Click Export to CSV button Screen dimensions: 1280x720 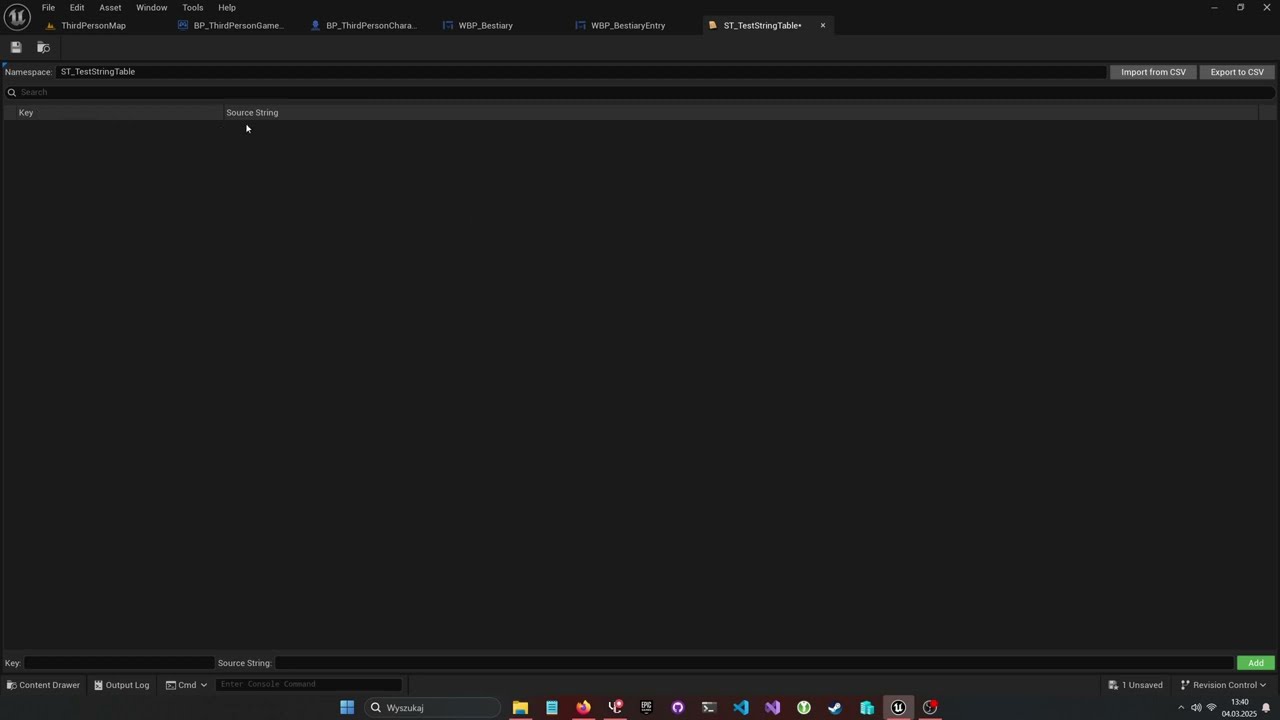1237,72
